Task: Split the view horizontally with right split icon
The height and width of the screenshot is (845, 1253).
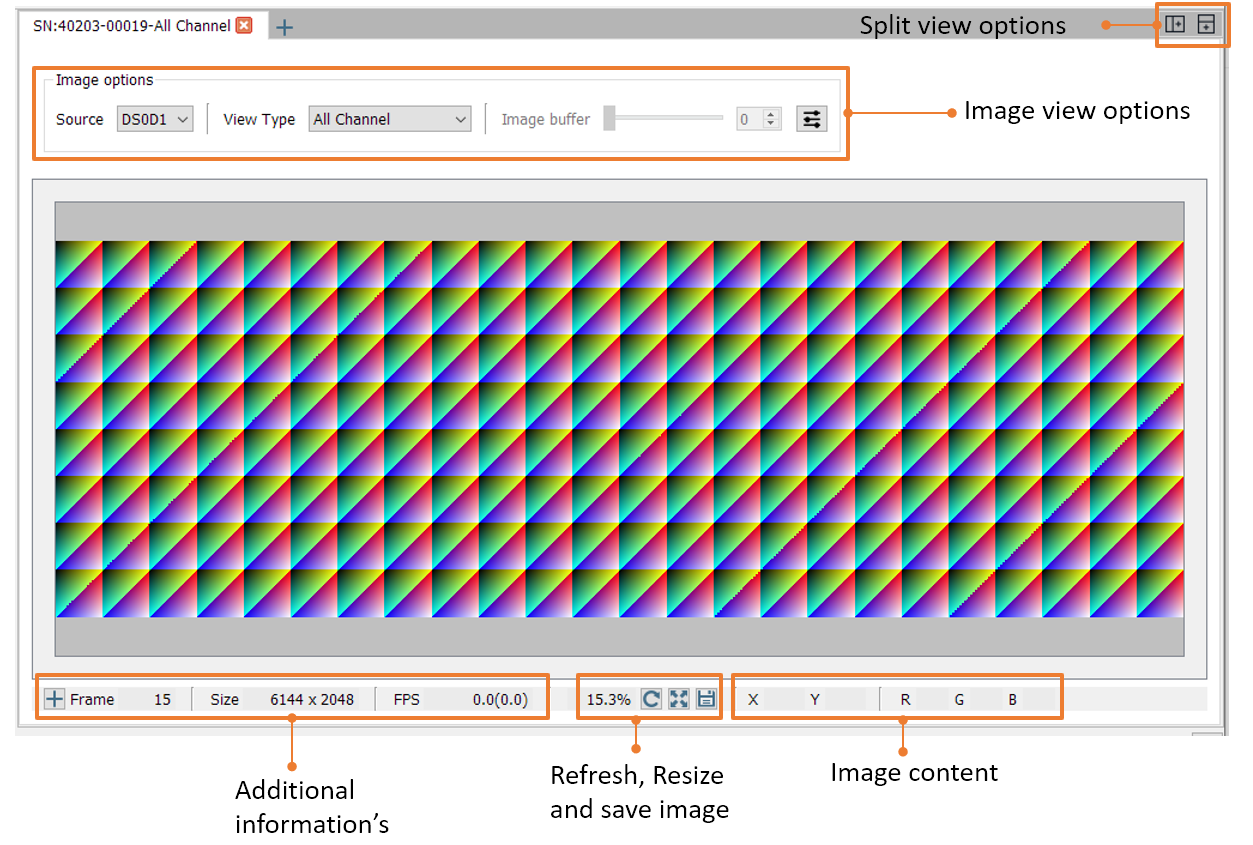Action: (1206, 25)
